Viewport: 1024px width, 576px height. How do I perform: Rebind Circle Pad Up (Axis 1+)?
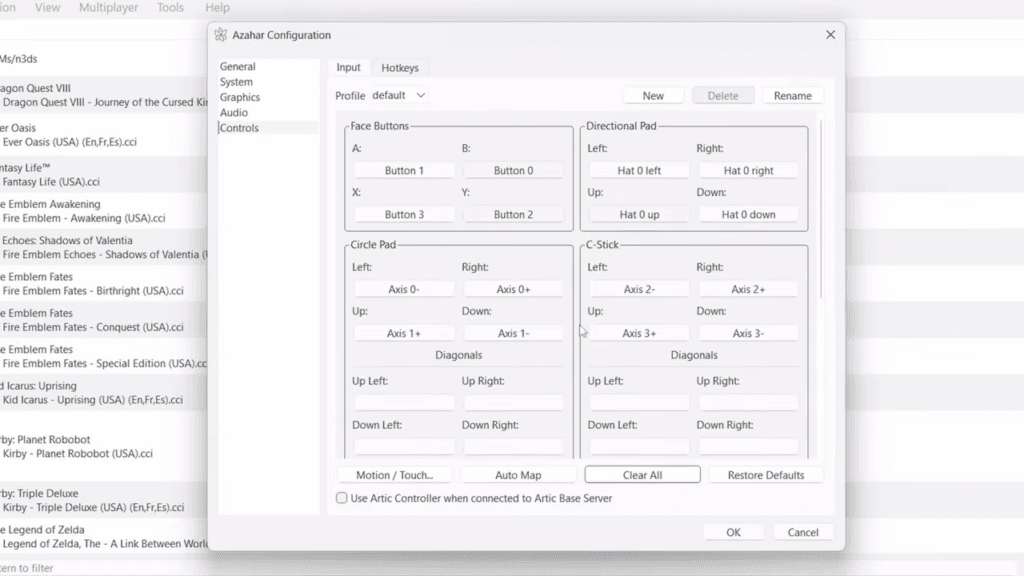(x=404, y=333)
